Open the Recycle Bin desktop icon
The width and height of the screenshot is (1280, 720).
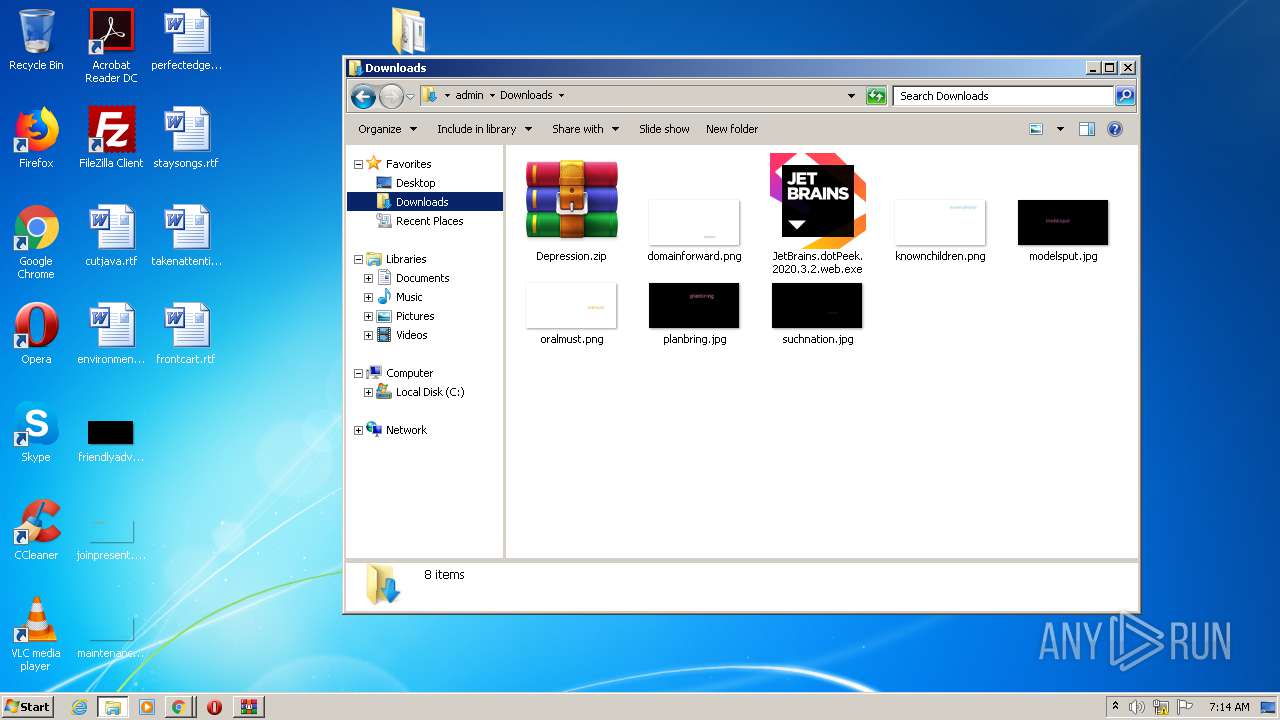[36, 40]
